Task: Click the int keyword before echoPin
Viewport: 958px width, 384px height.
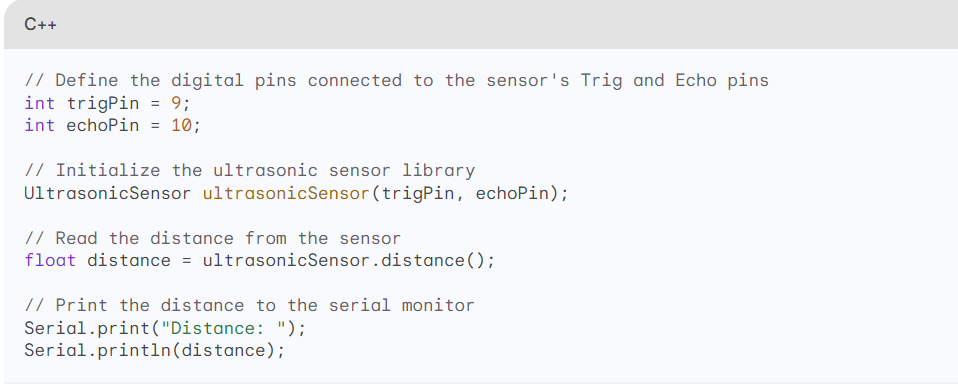Action: pos(40,126)
